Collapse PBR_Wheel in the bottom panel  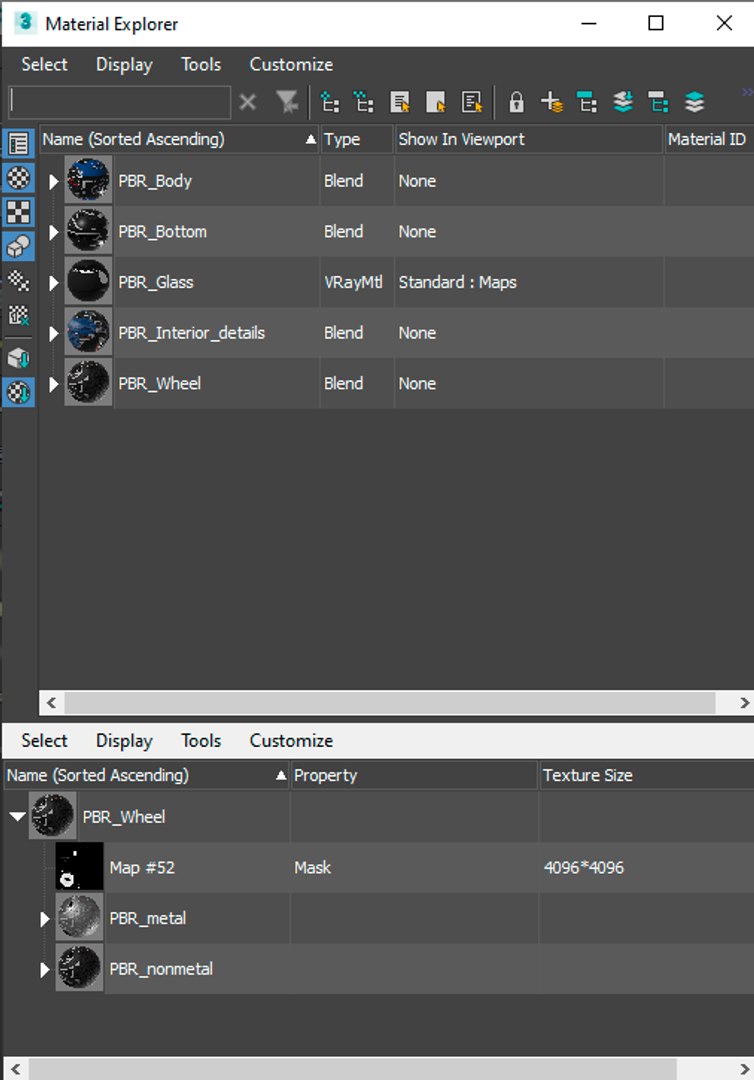[17, 817]
